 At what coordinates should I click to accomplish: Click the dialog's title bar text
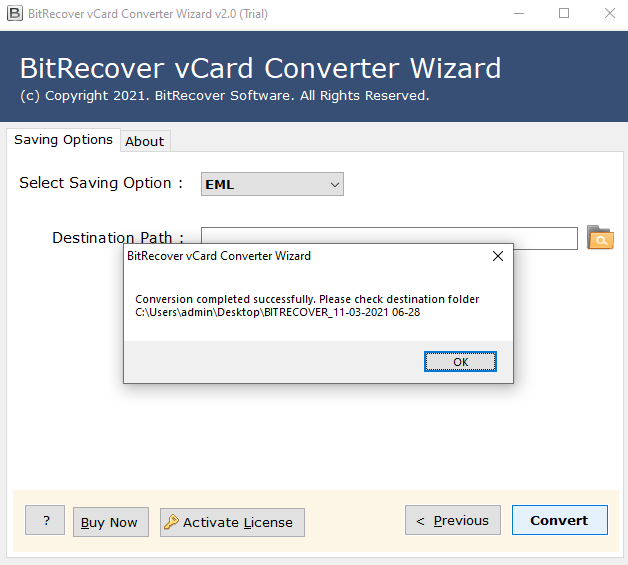[219, 256]
